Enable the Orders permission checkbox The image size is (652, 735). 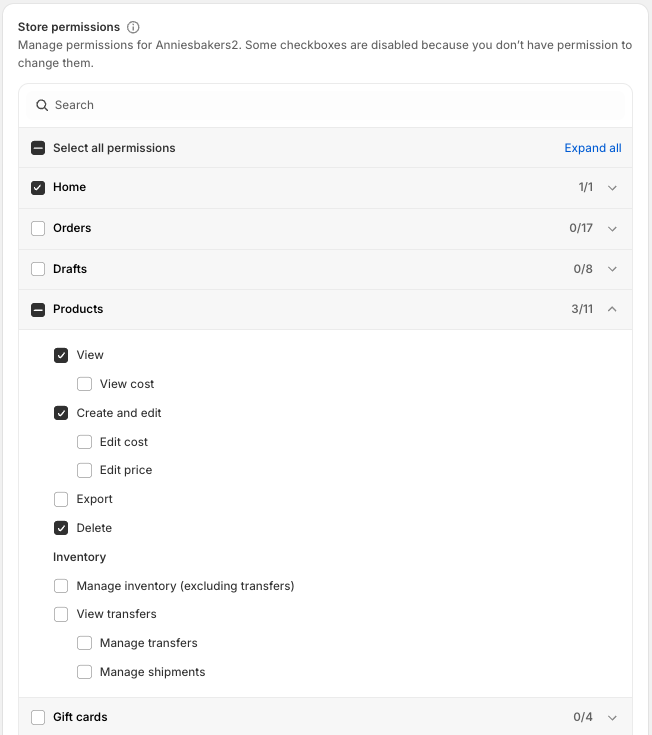[x=38, y=228]
